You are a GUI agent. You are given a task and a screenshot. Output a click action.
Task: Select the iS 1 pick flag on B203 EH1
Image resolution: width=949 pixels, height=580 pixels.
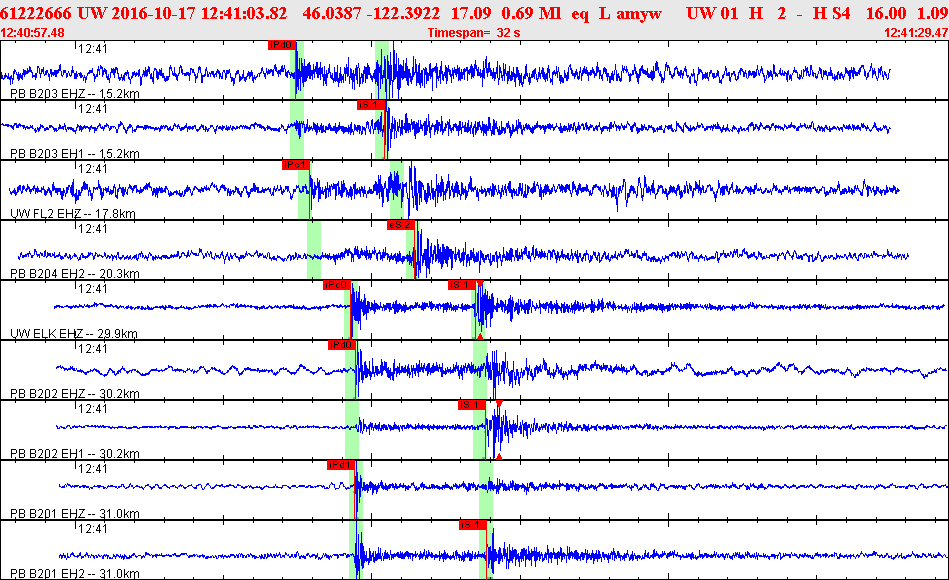click(x=370, y=105)
